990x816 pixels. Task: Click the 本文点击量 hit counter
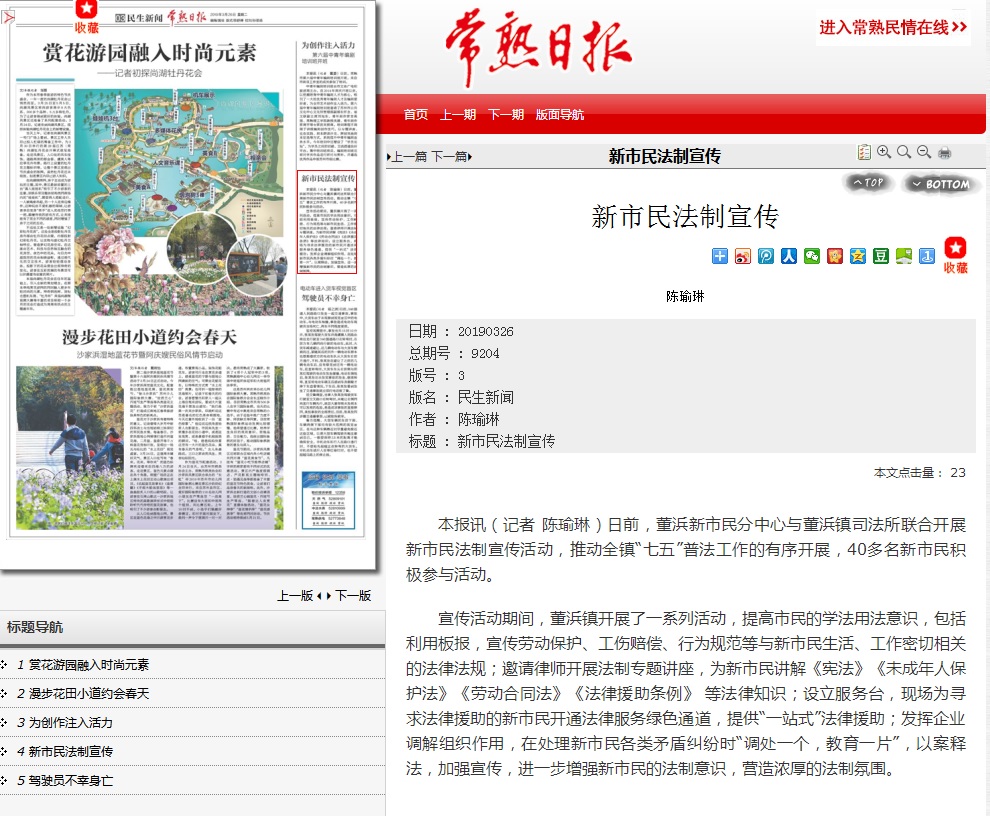[x=920, y=472]
